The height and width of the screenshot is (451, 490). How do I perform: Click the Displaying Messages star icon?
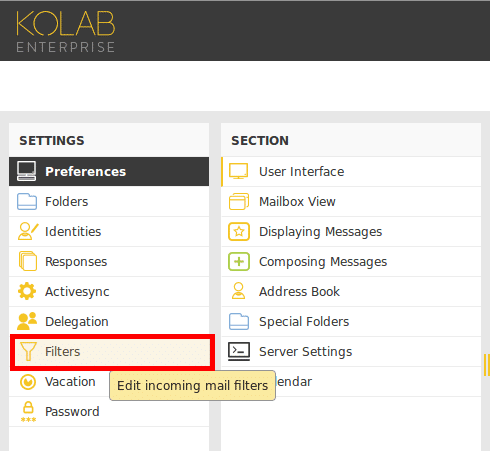click(239, 231)
